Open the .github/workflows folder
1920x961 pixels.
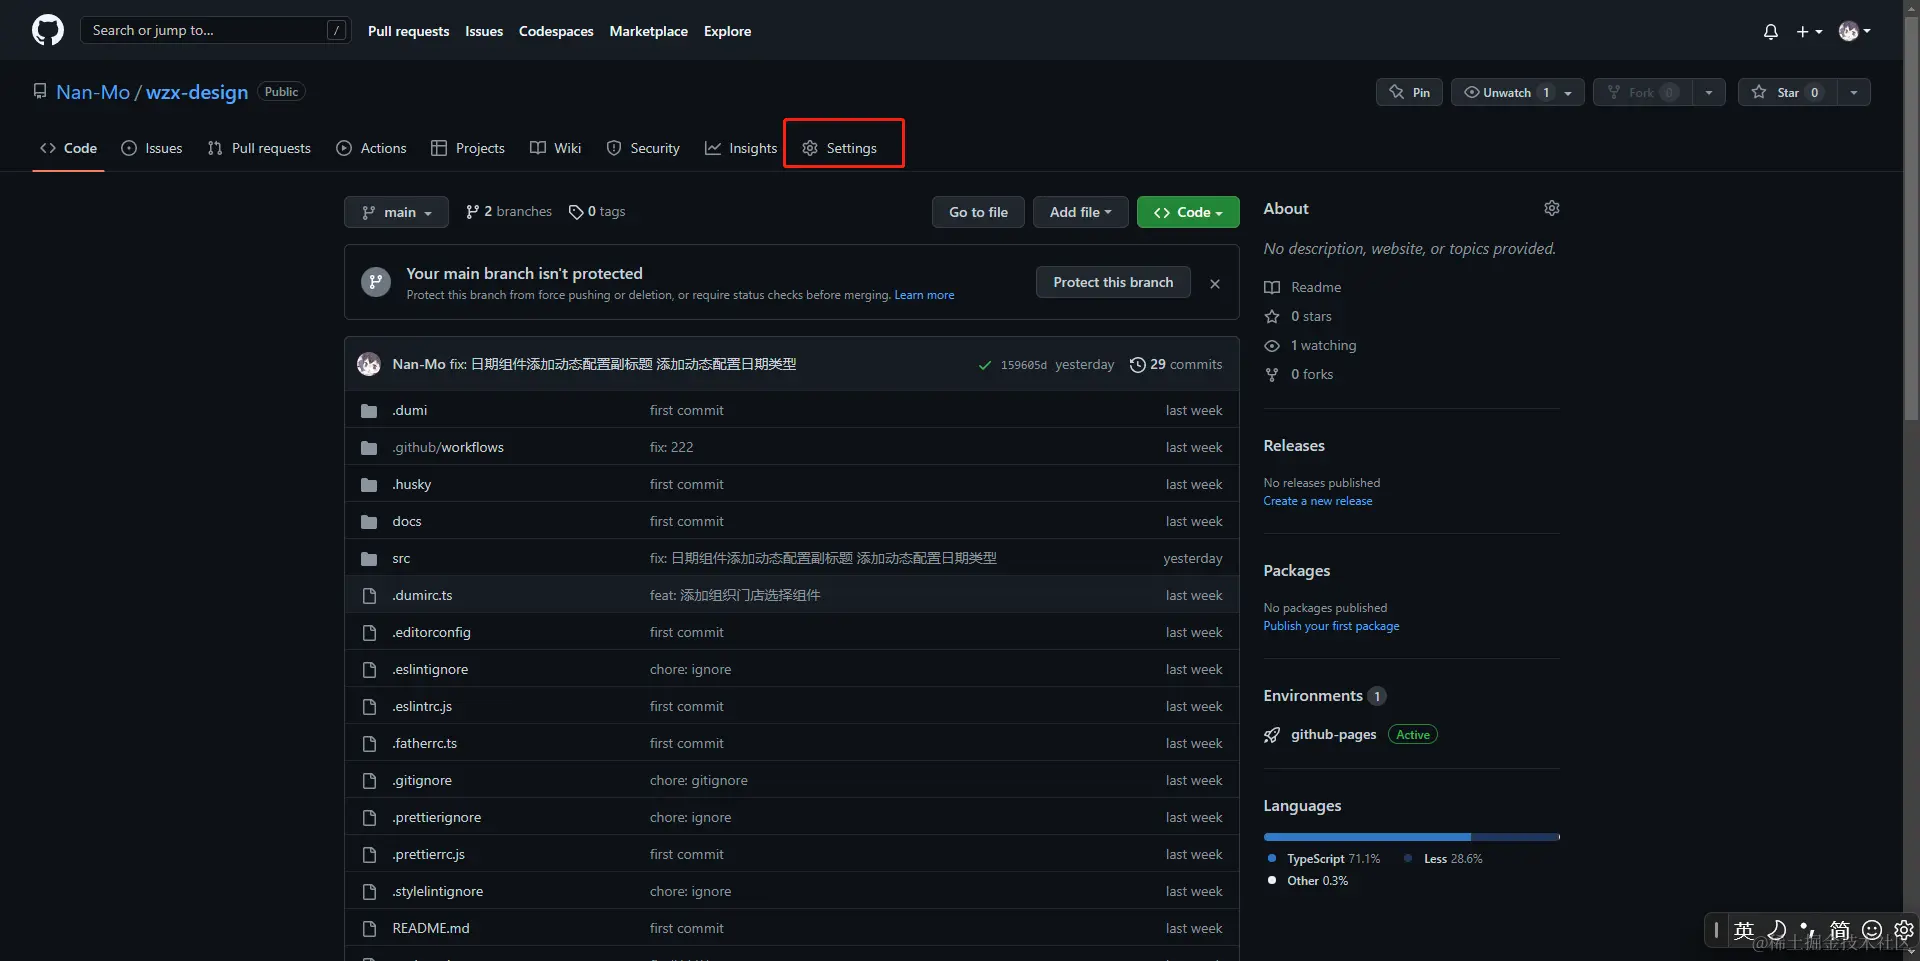point(448,448)
